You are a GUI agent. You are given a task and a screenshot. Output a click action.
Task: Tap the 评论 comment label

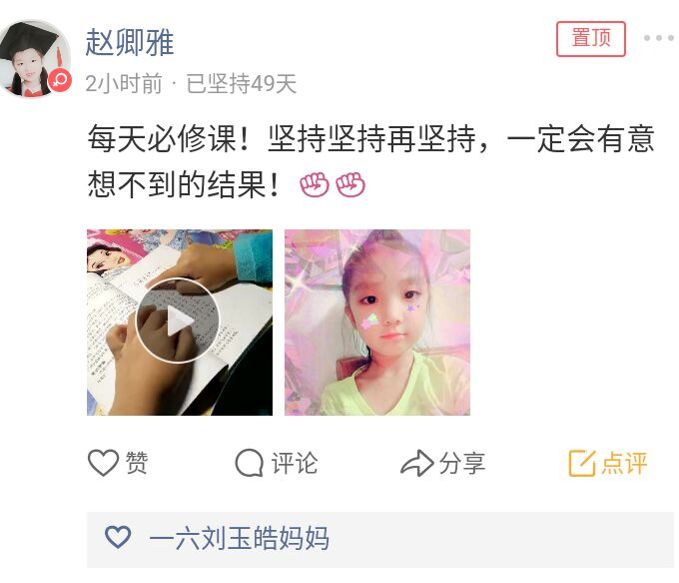[294, 463]
